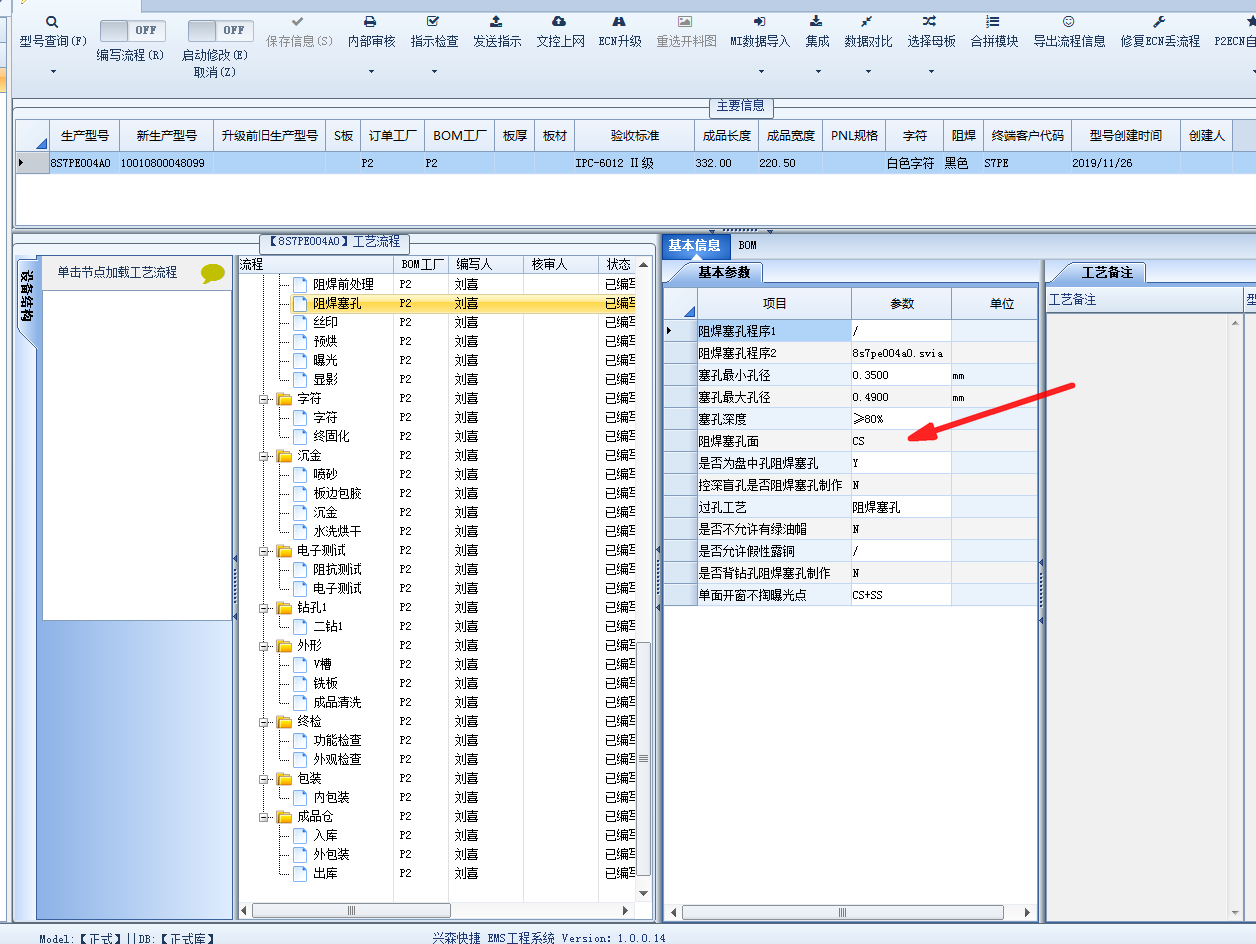1256x944 pixels.
Task: Open the 数据对比 dropdown arrow
Action: (x=868, y=71)
